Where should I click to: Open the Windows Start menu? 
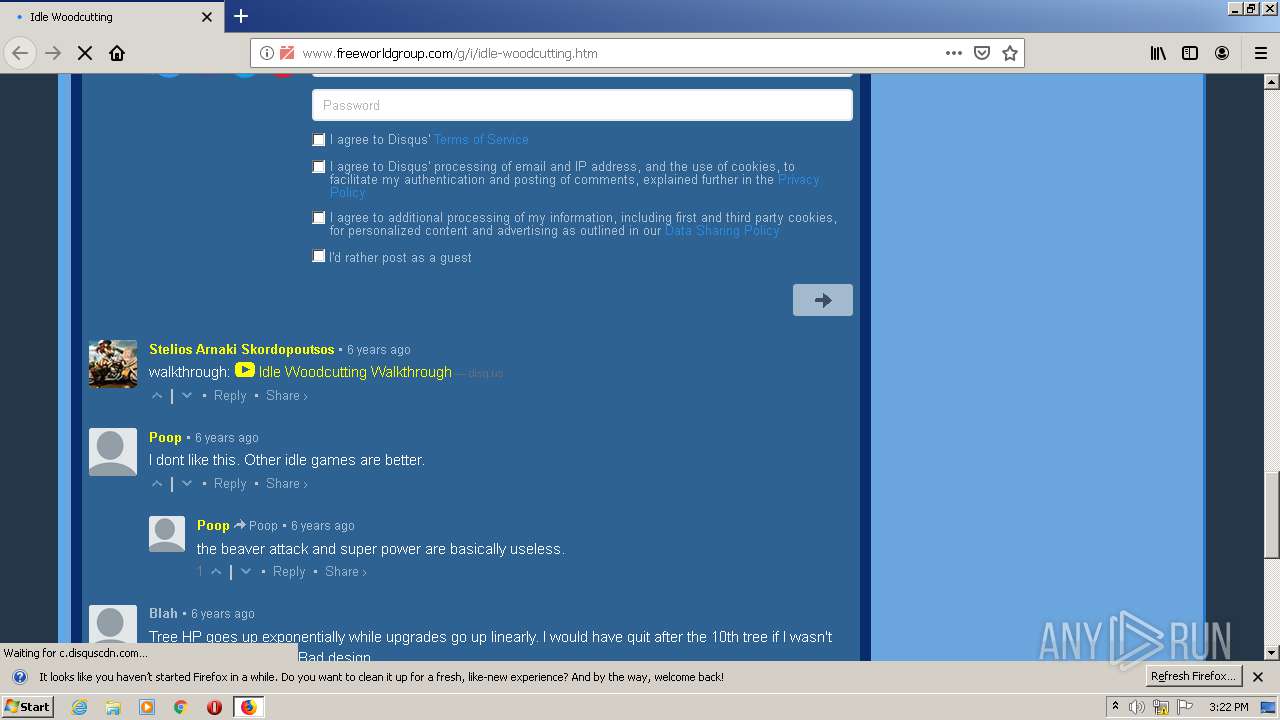click(28, 706)
